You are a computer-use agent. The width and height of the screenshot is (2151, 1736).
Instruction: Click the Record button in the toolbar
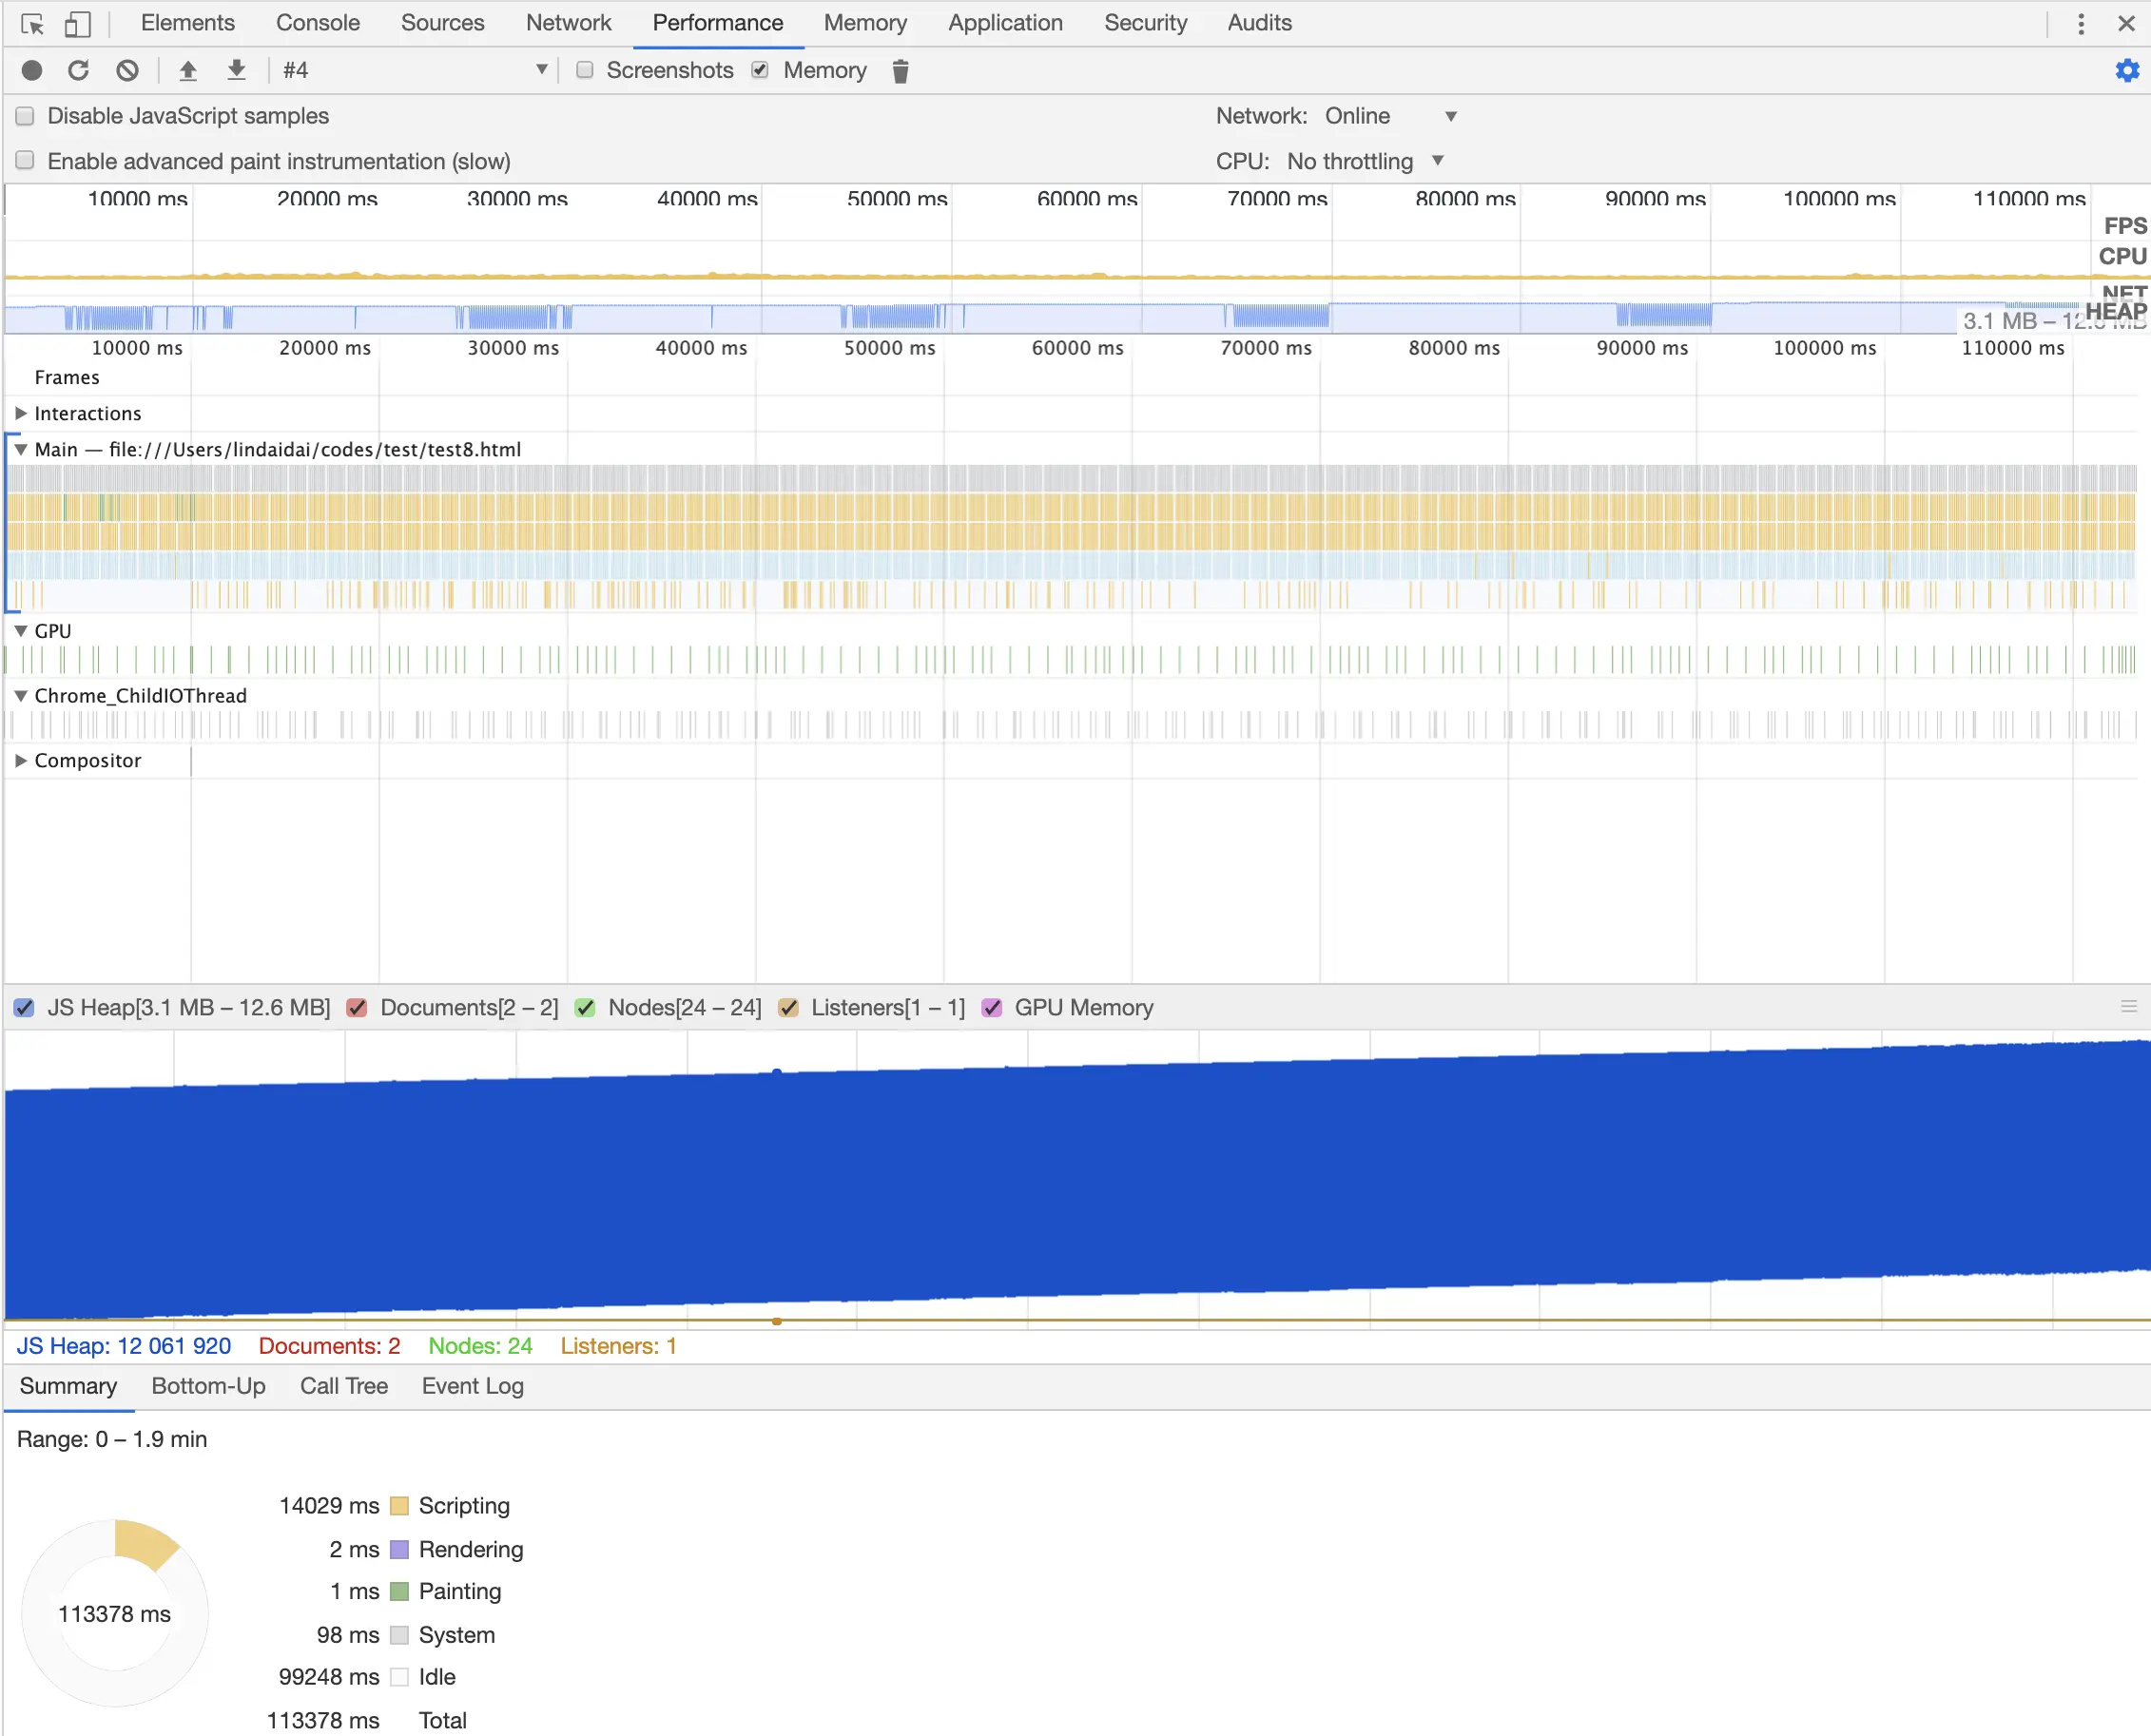[x=32, y=70]
